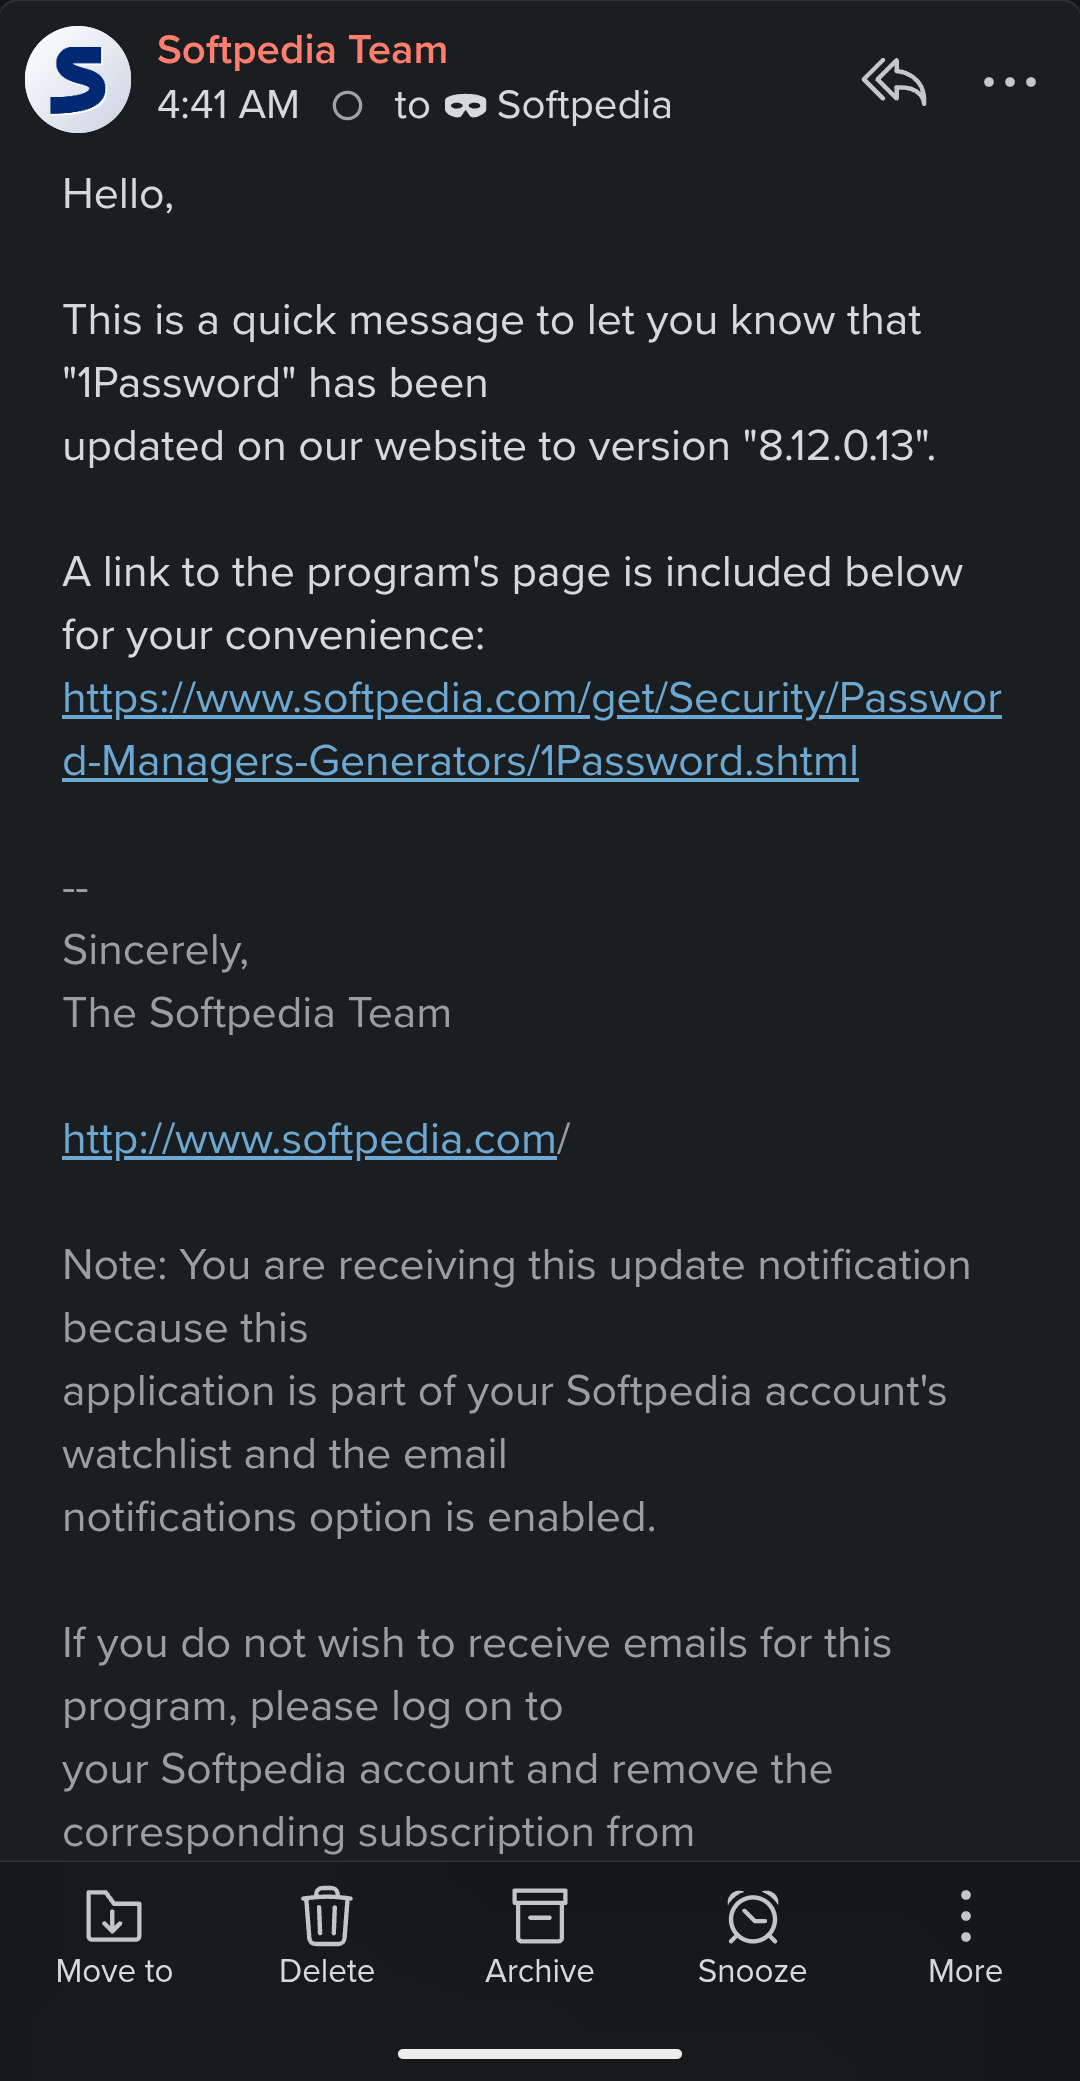1080x2081 pixels.
Task: Tap the 4:41 AM timestamp
Action: tap(228, 105)
